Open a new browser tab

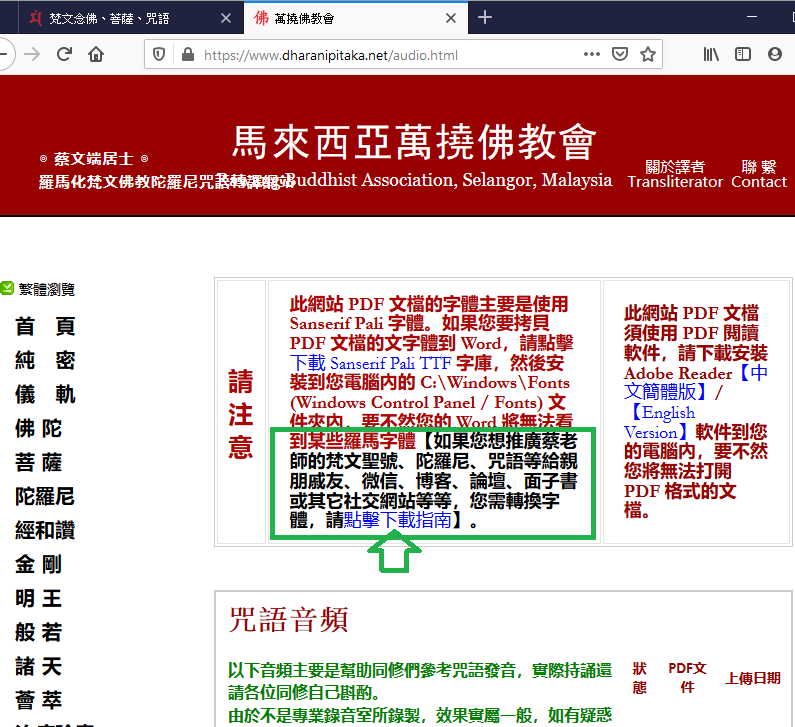tap(485, 17)
